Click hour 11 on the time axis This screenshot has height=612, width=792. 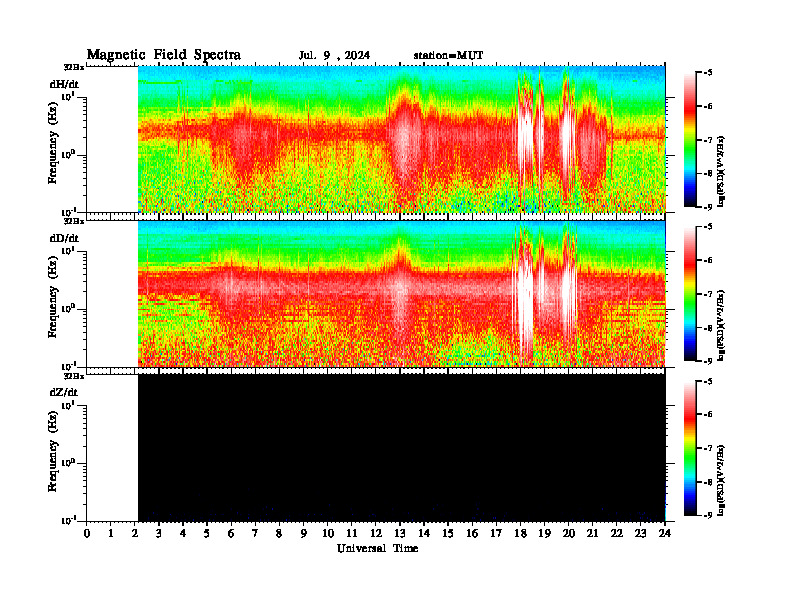(x=352, y=533)
